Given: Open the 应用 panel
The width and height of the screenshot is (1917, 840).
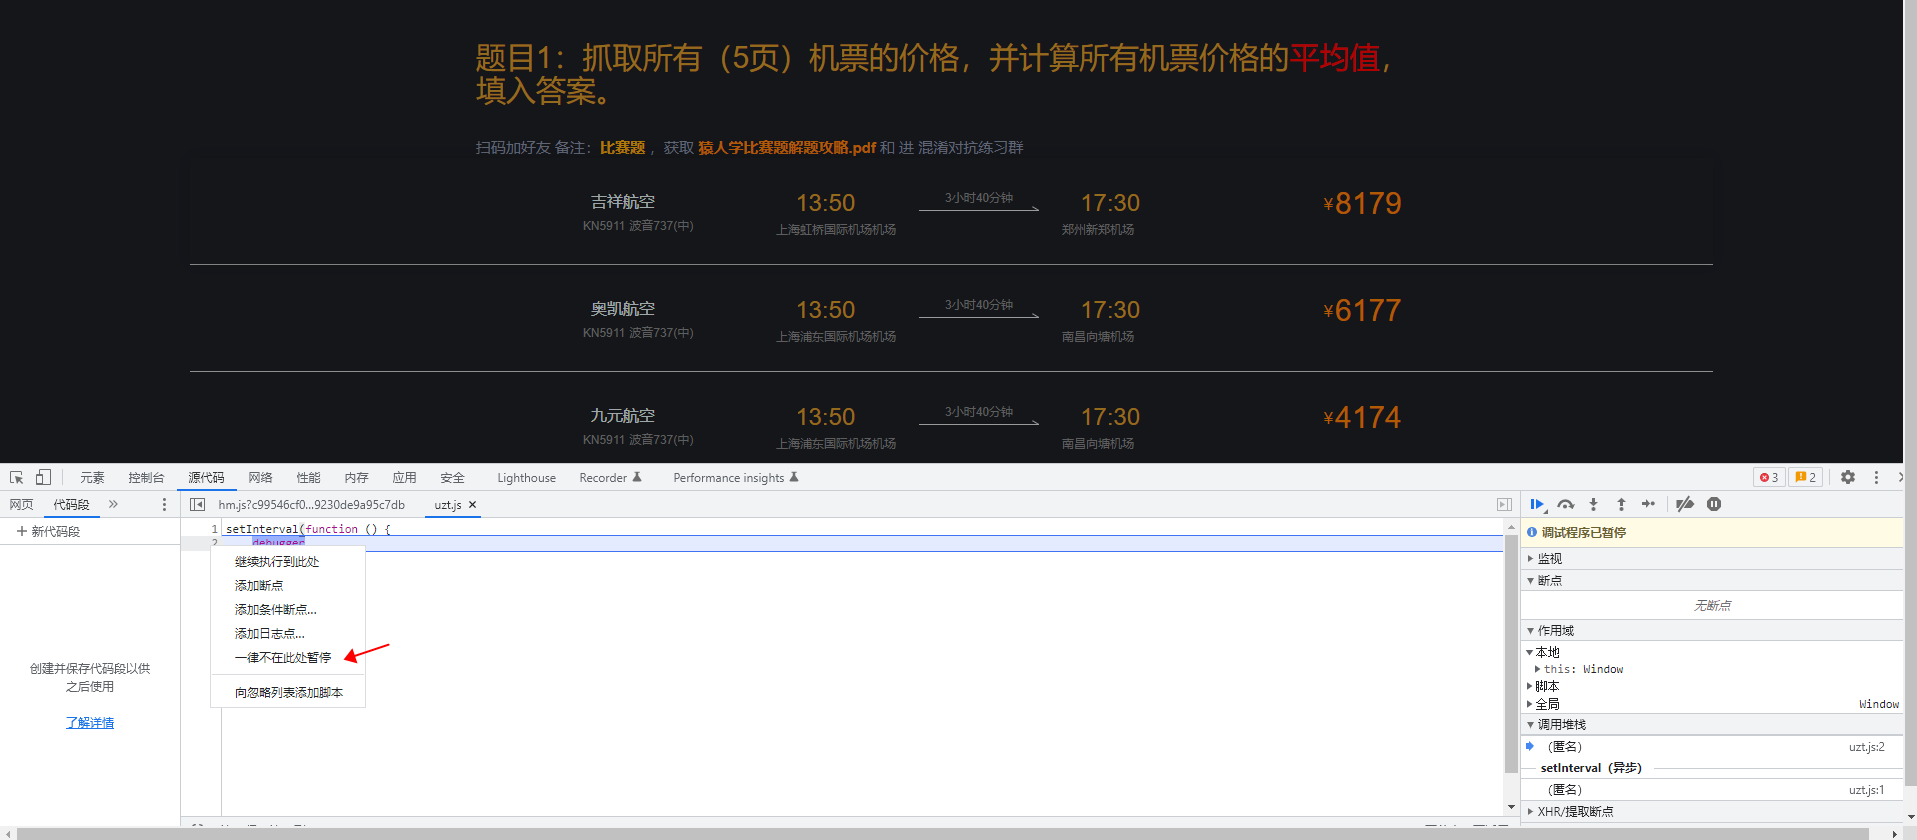Looking at the screenshot, I should [x=404, y=478].
